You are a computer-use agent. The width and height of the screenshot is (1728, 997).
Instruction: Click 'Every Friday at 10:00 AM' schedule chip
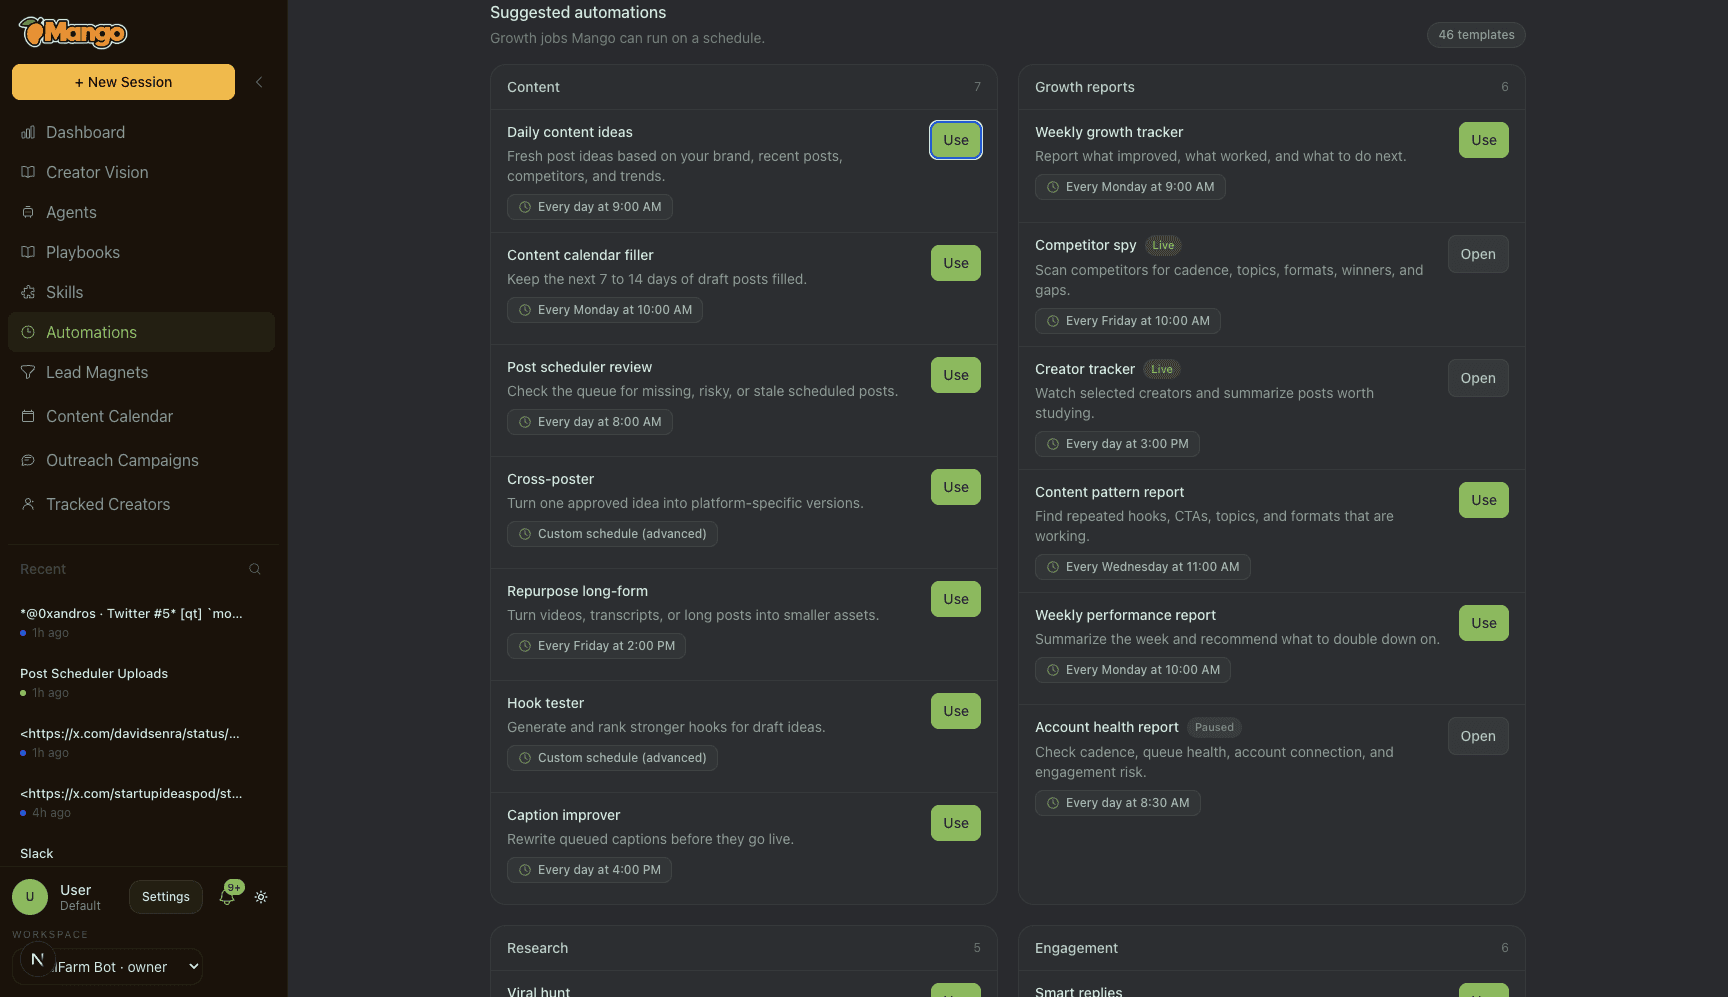1128,321
